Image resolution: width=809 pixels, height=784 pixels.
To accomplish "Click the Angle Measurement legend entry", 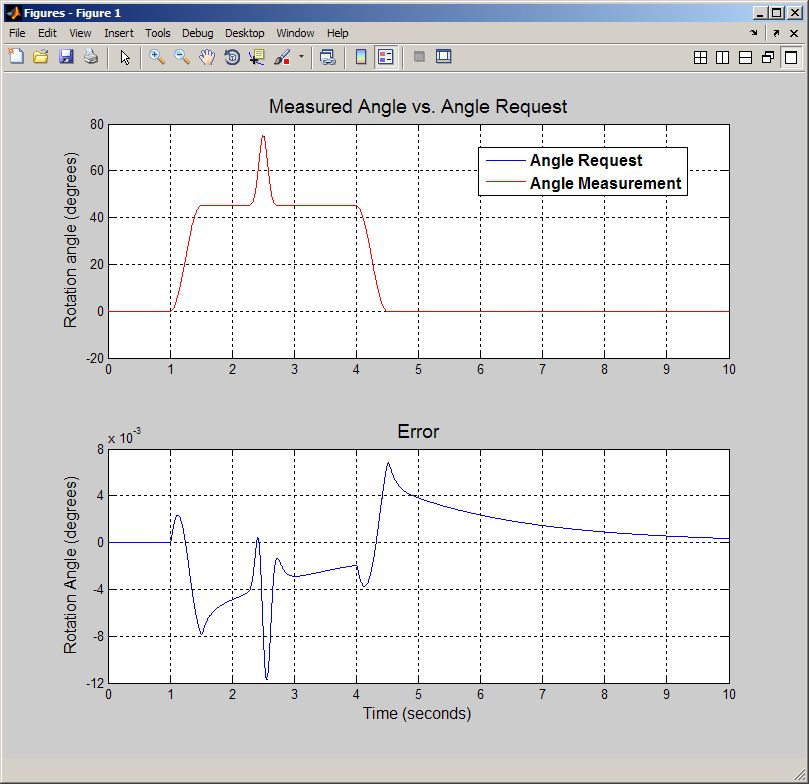I will (605, 183).
